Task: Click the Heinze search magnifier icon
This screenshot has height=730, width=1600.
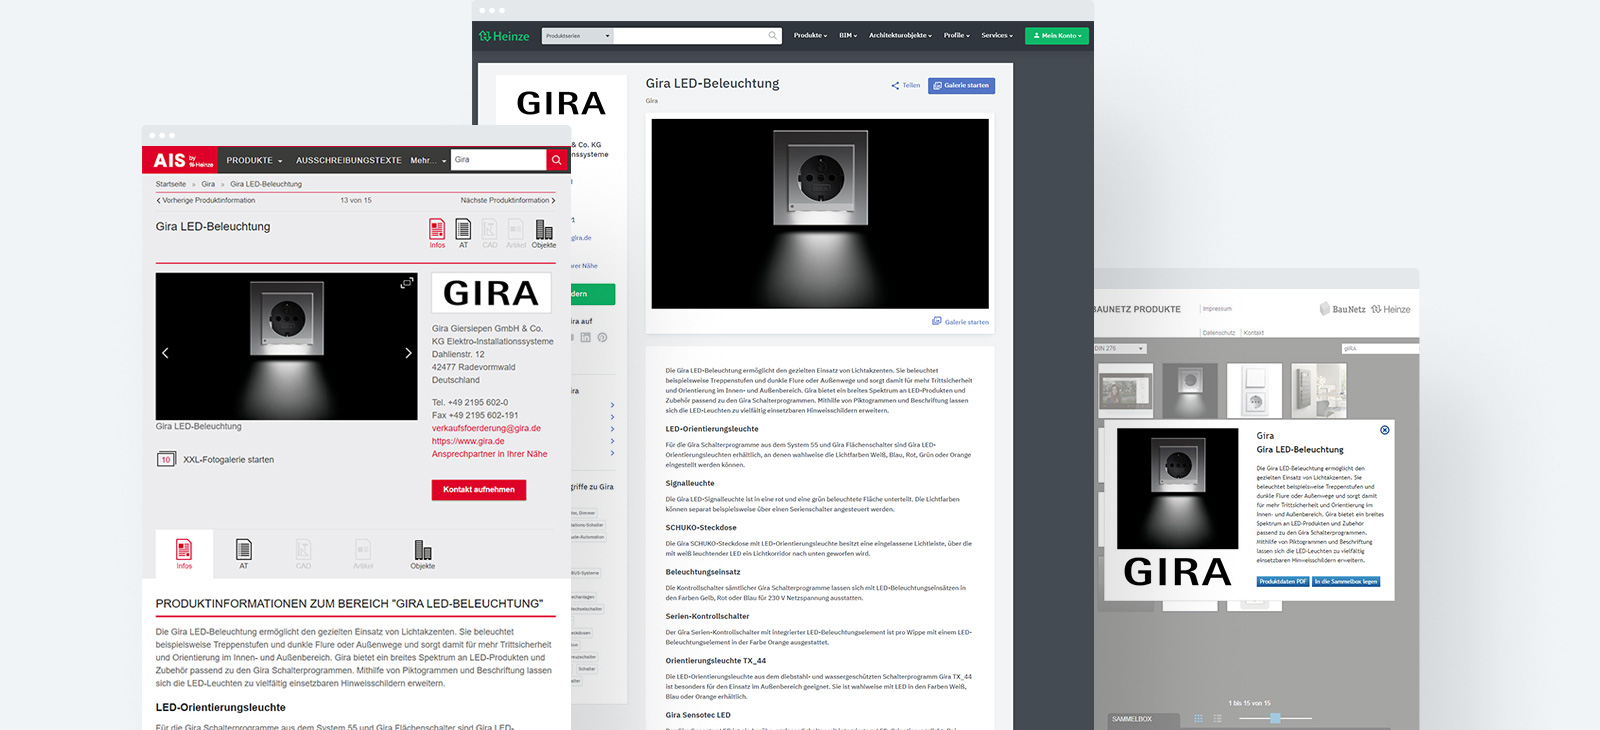Action: 773,36
